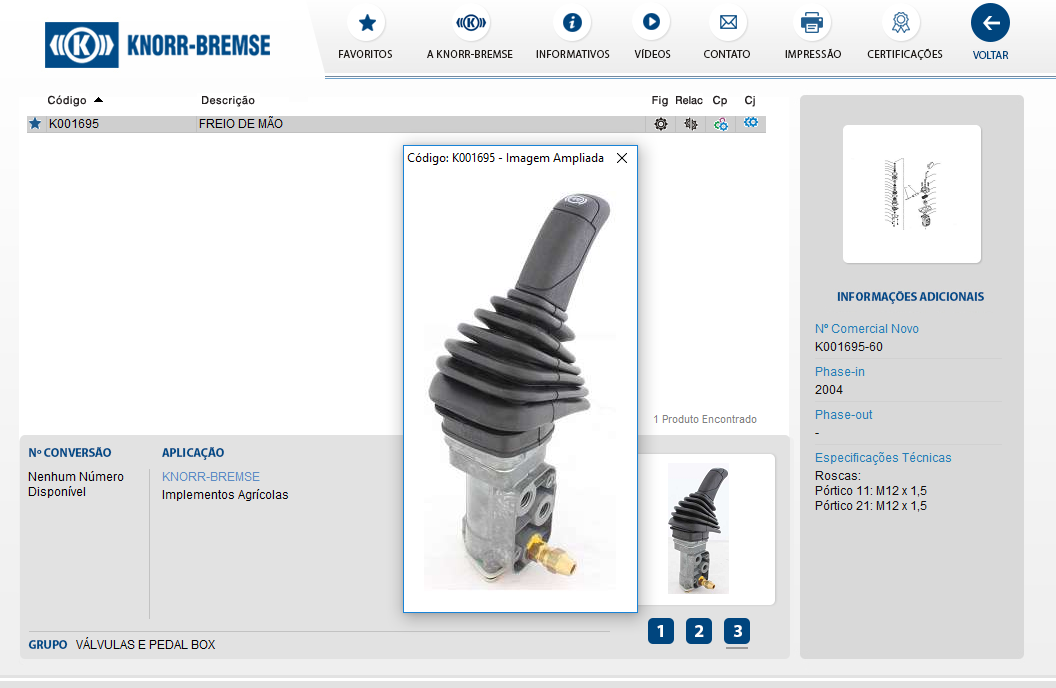Open the Relac icon for K001695
Image resolution: width=1056 pixels, height=688 pixels.
point(690,124)
